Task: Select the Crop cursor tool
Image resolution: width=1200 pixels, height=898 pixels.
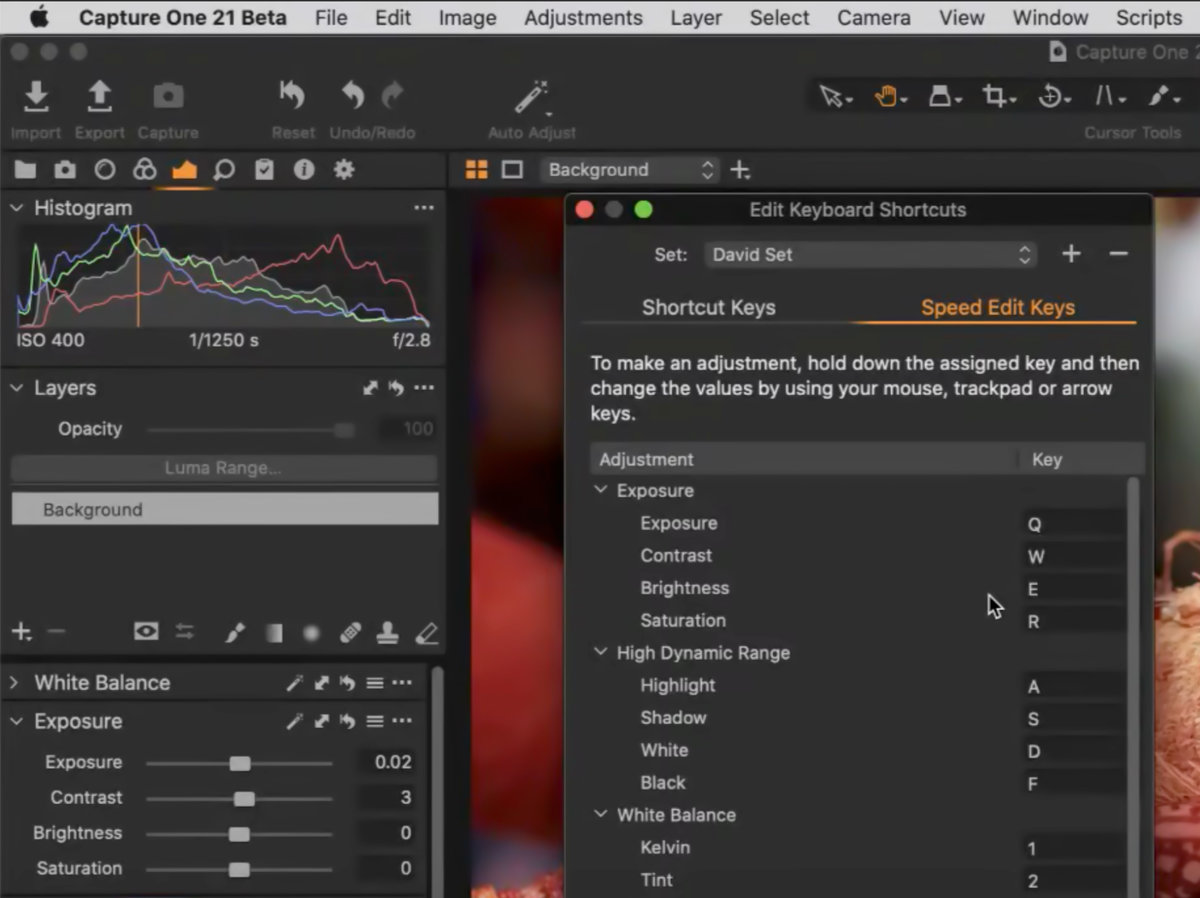Action: coord(997,97)
